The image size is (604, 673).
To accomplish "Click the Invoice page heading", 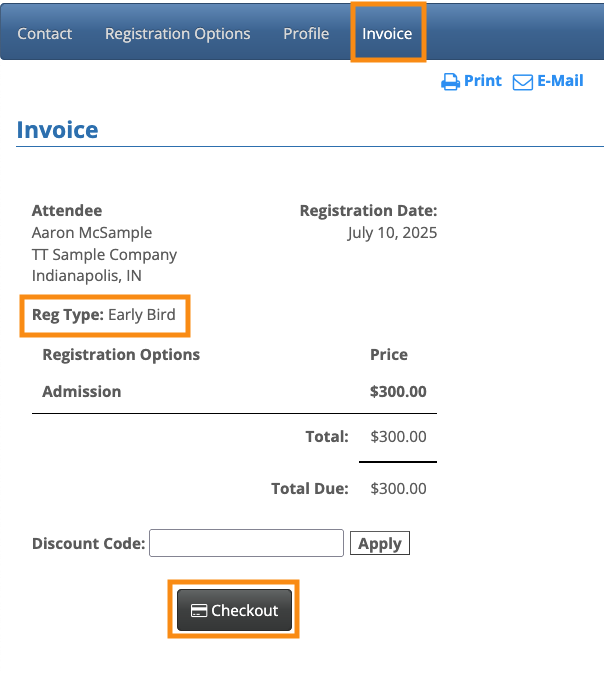I will tap(57, 130).
